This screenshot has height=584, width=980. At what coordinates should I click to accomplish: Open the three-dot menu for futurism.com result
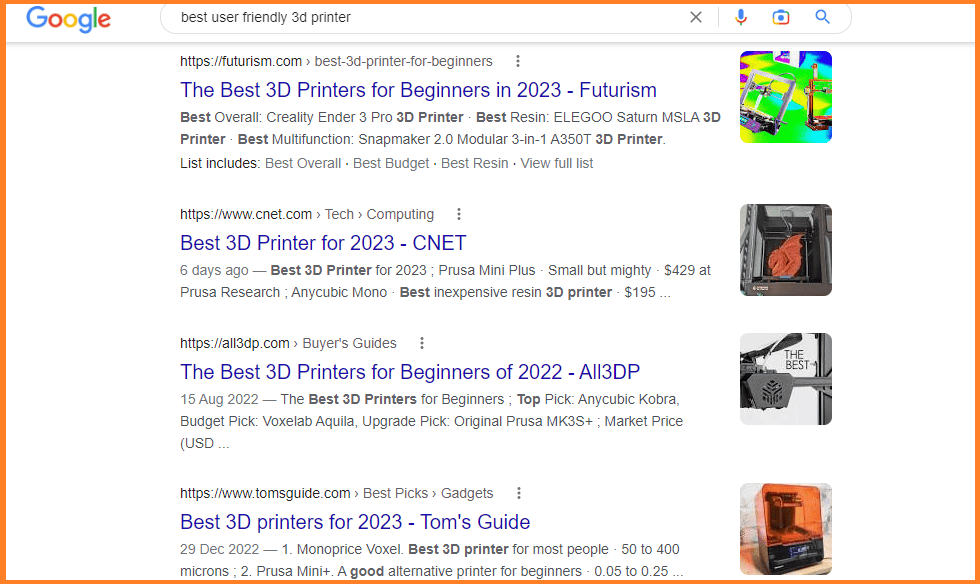point(518,61)
